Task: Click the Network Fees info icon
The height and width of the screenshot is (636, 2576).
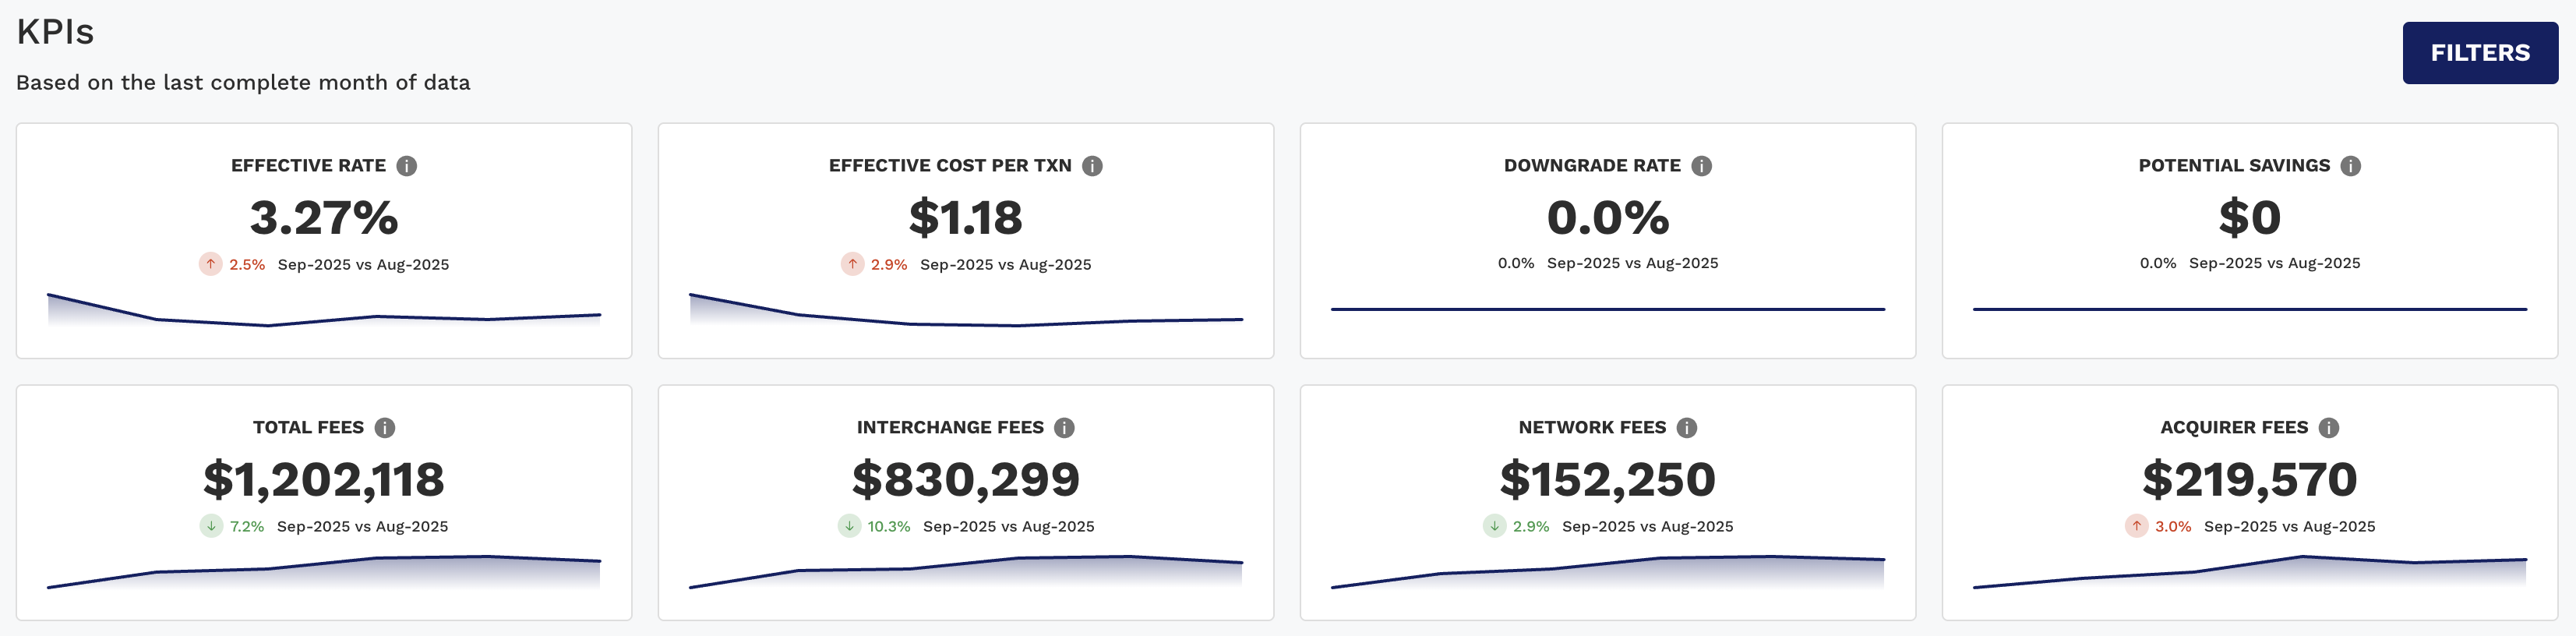Action: pyautogui.click(x=1686, y=428)
